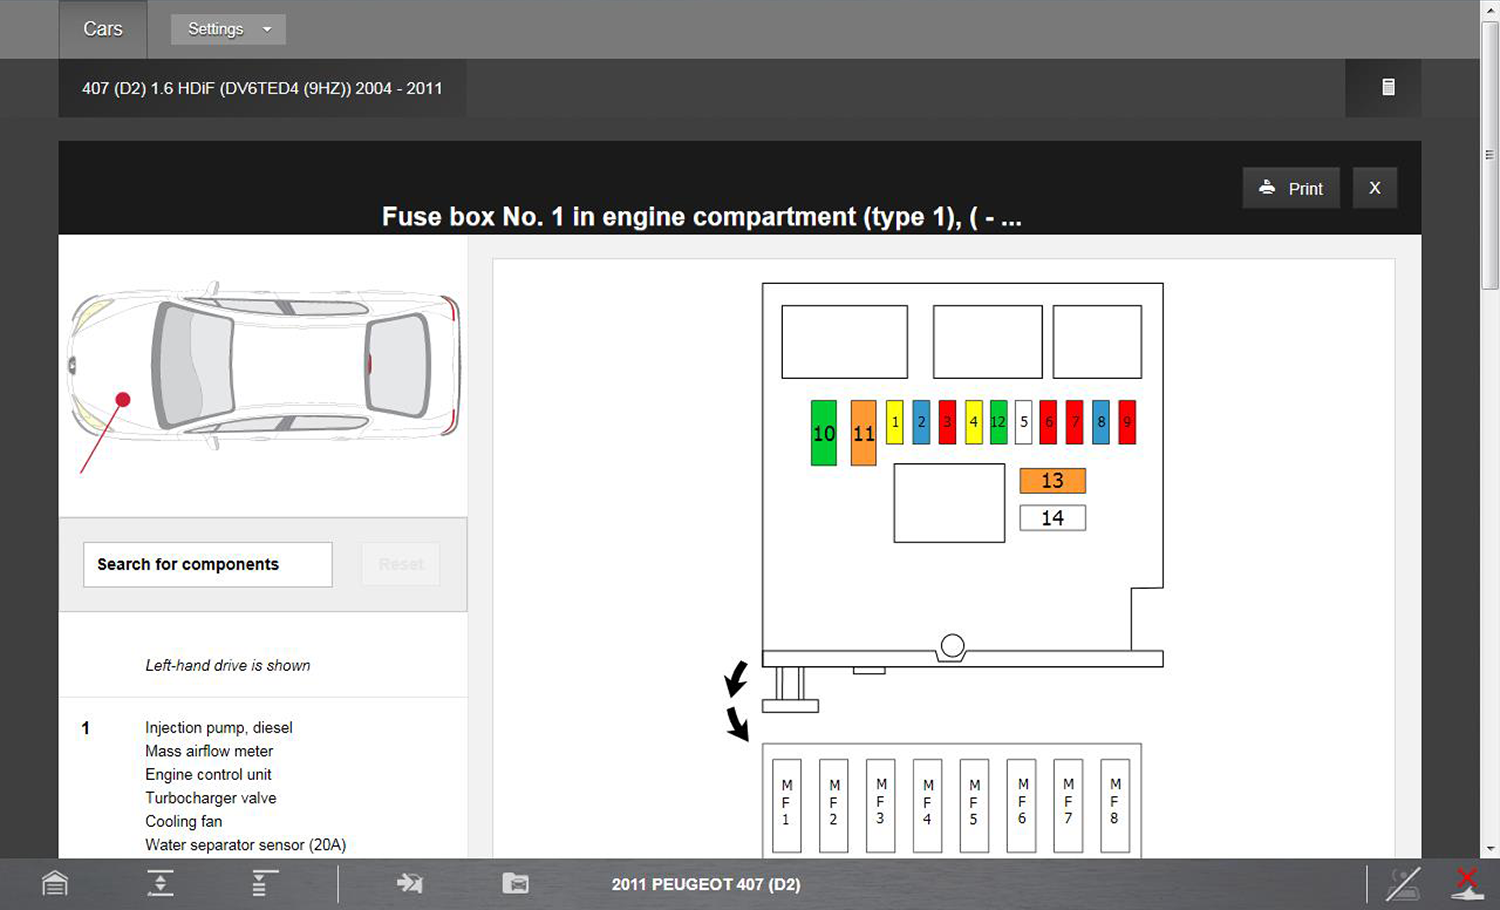Click the home garage icon in bottom toolbar
This screenshot has width=1500, height=910.
[x=55, y=884]
